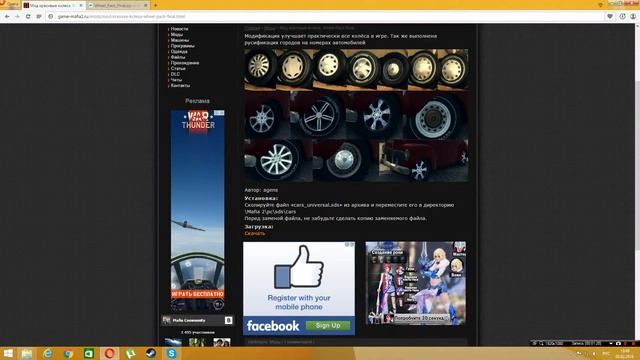
Task: Open the Машины menu link
Action: (x=180, y=40)
